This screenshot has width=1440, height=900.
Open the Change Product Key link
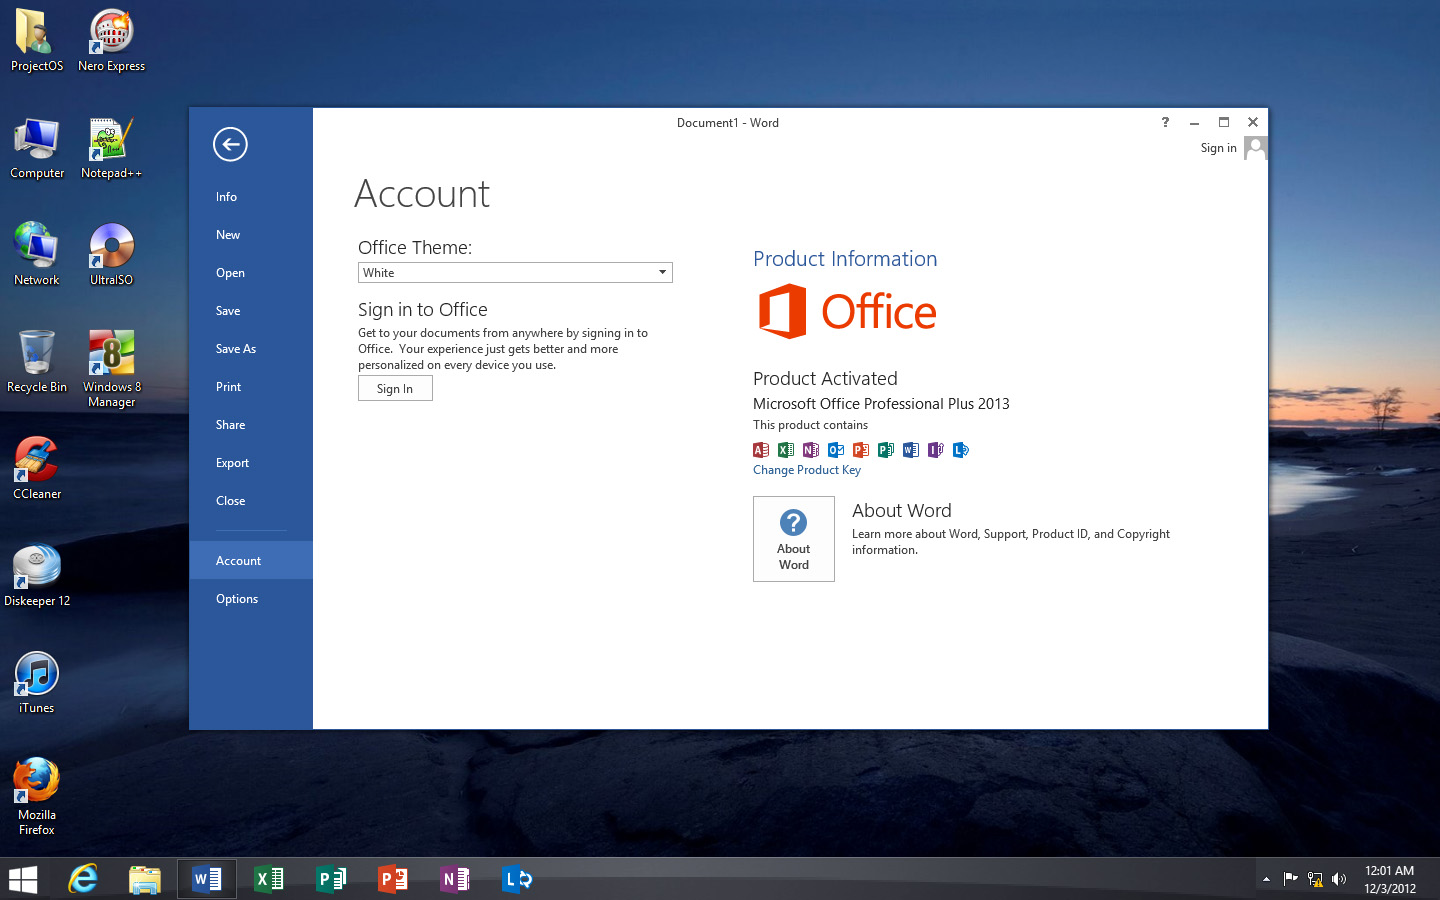tap(806, 470)
